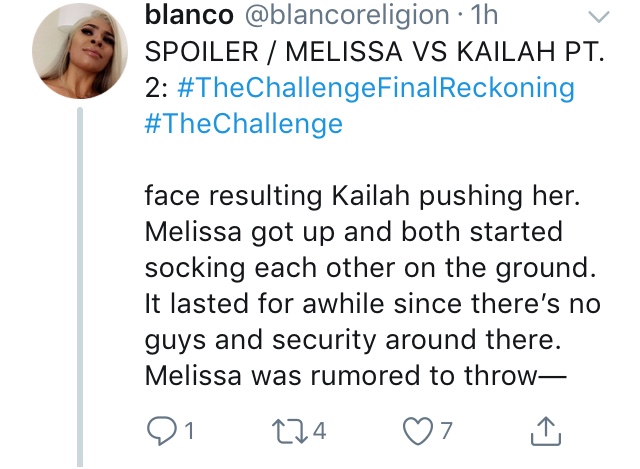
Task: Open the share icon for this tweet
Action: tap(546, 431)
